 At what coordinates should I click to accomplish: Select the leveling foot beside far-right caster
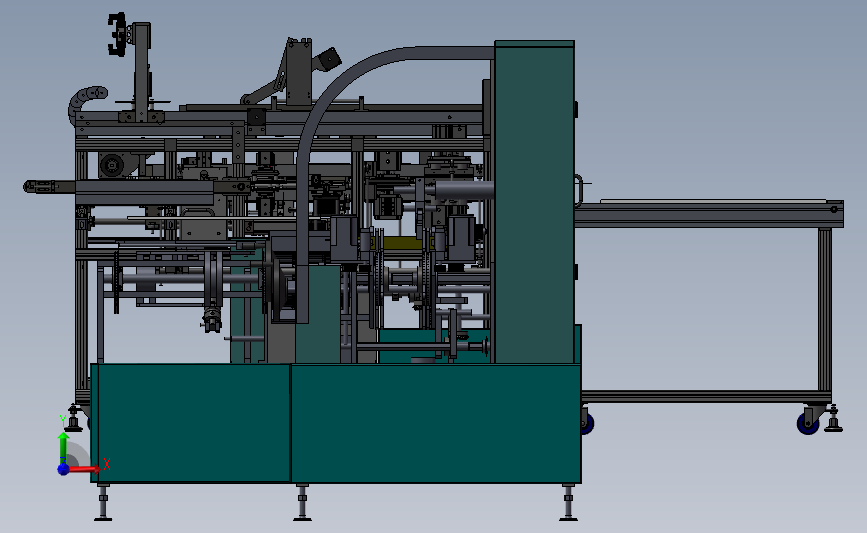[833, 419]
